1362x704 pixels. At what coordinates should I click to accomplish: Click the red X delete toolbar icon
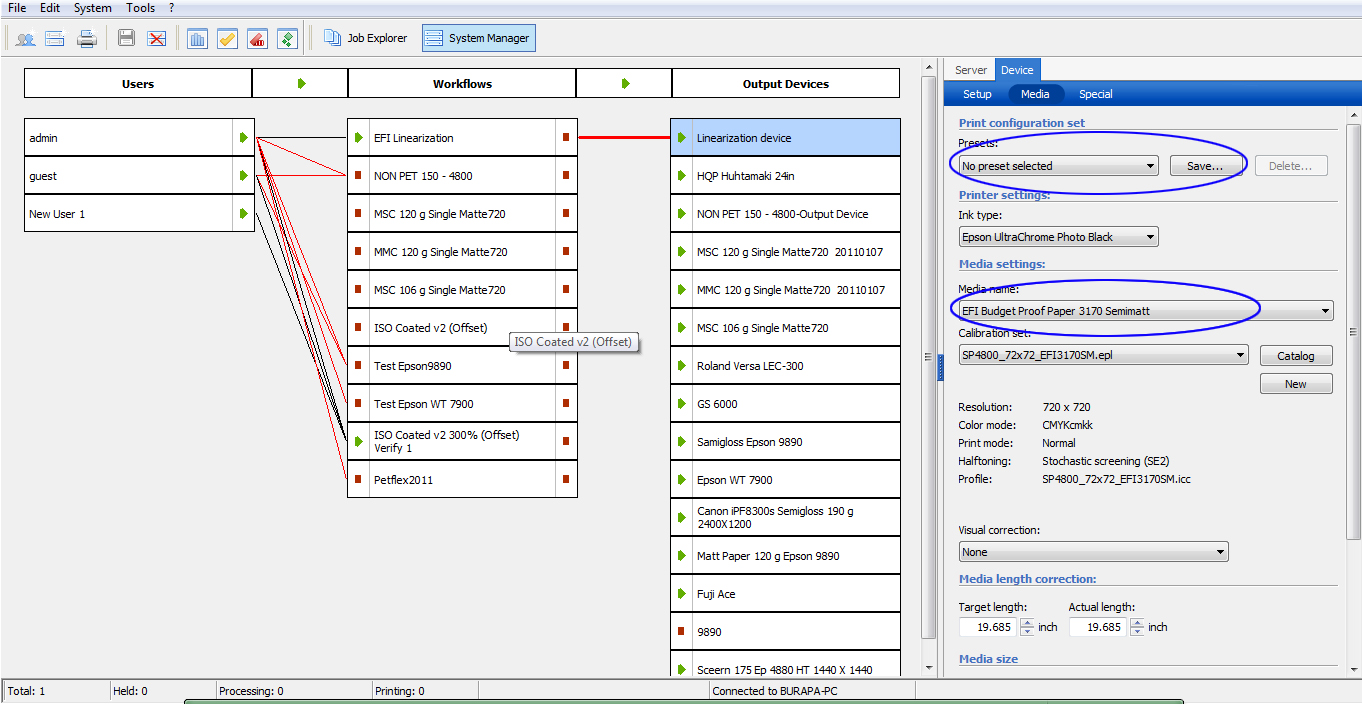(x=156, y=38)
